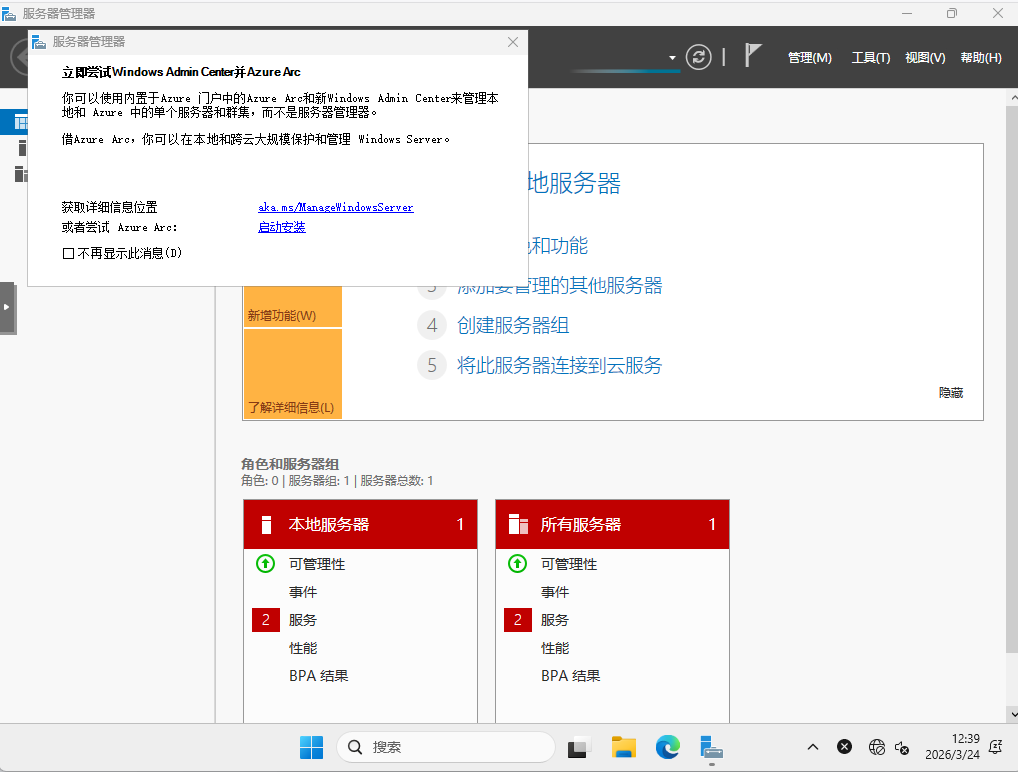
Task: Click the 启动安装 link
Action: [281, 227]
